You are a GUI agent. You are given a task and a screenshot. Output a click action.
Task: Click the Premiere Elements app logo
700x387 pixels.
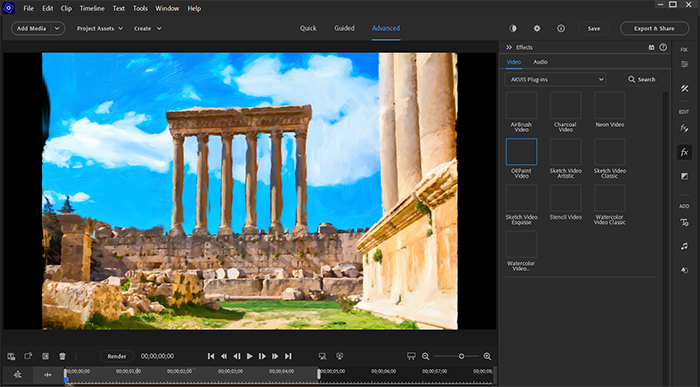(x=8, y=8)
